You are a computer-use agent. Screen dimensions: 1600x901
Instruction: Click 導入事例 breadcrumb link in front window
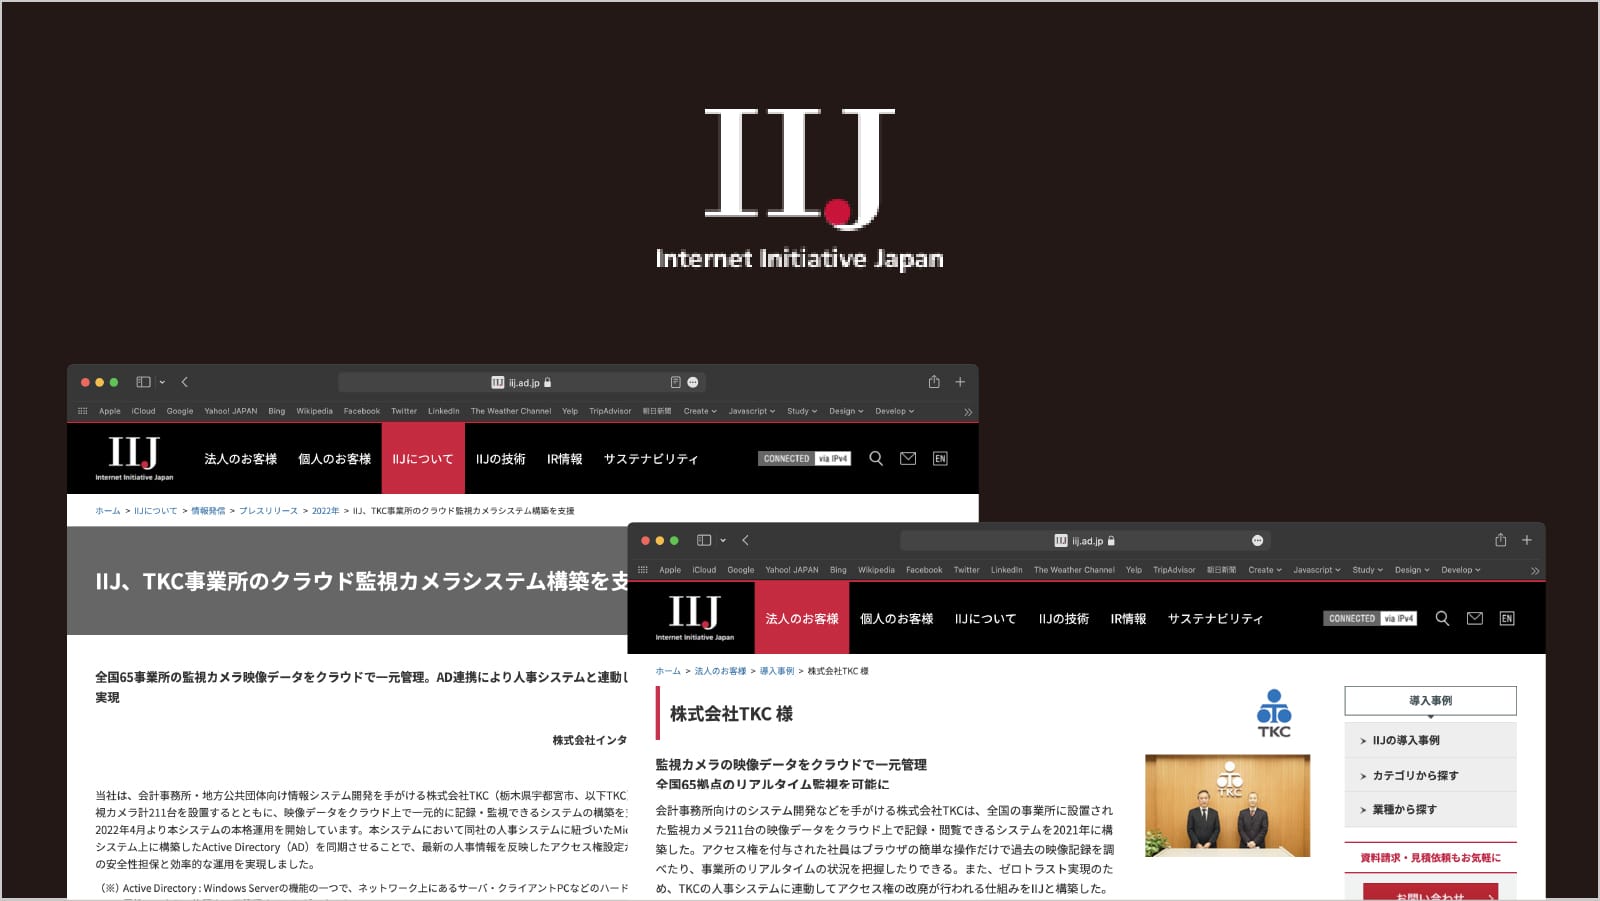click(777, 671)
